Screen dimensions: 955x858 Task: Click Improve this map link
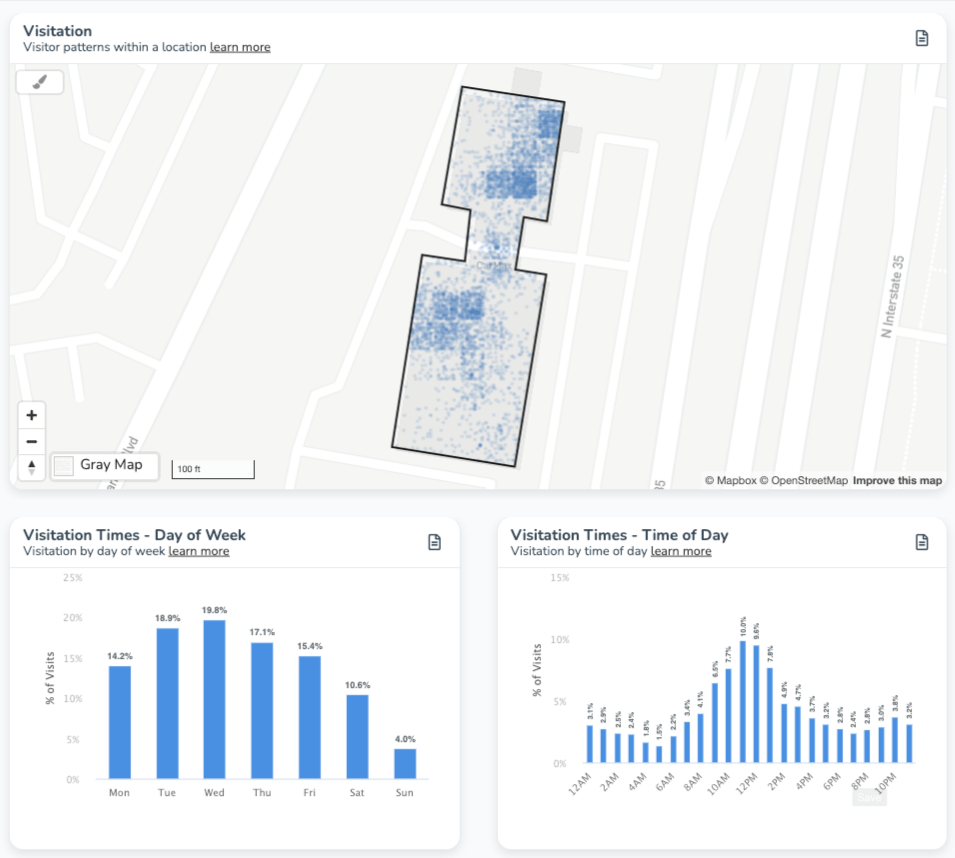897,480
